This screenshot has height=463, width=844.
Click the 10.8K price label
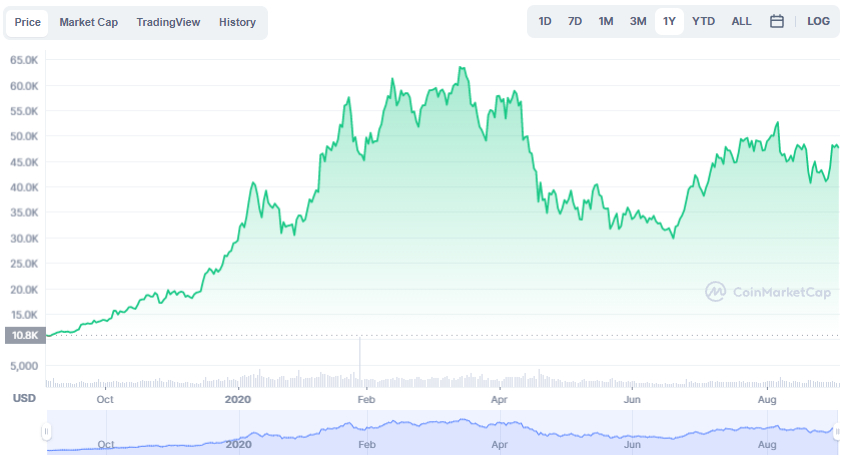25,335
